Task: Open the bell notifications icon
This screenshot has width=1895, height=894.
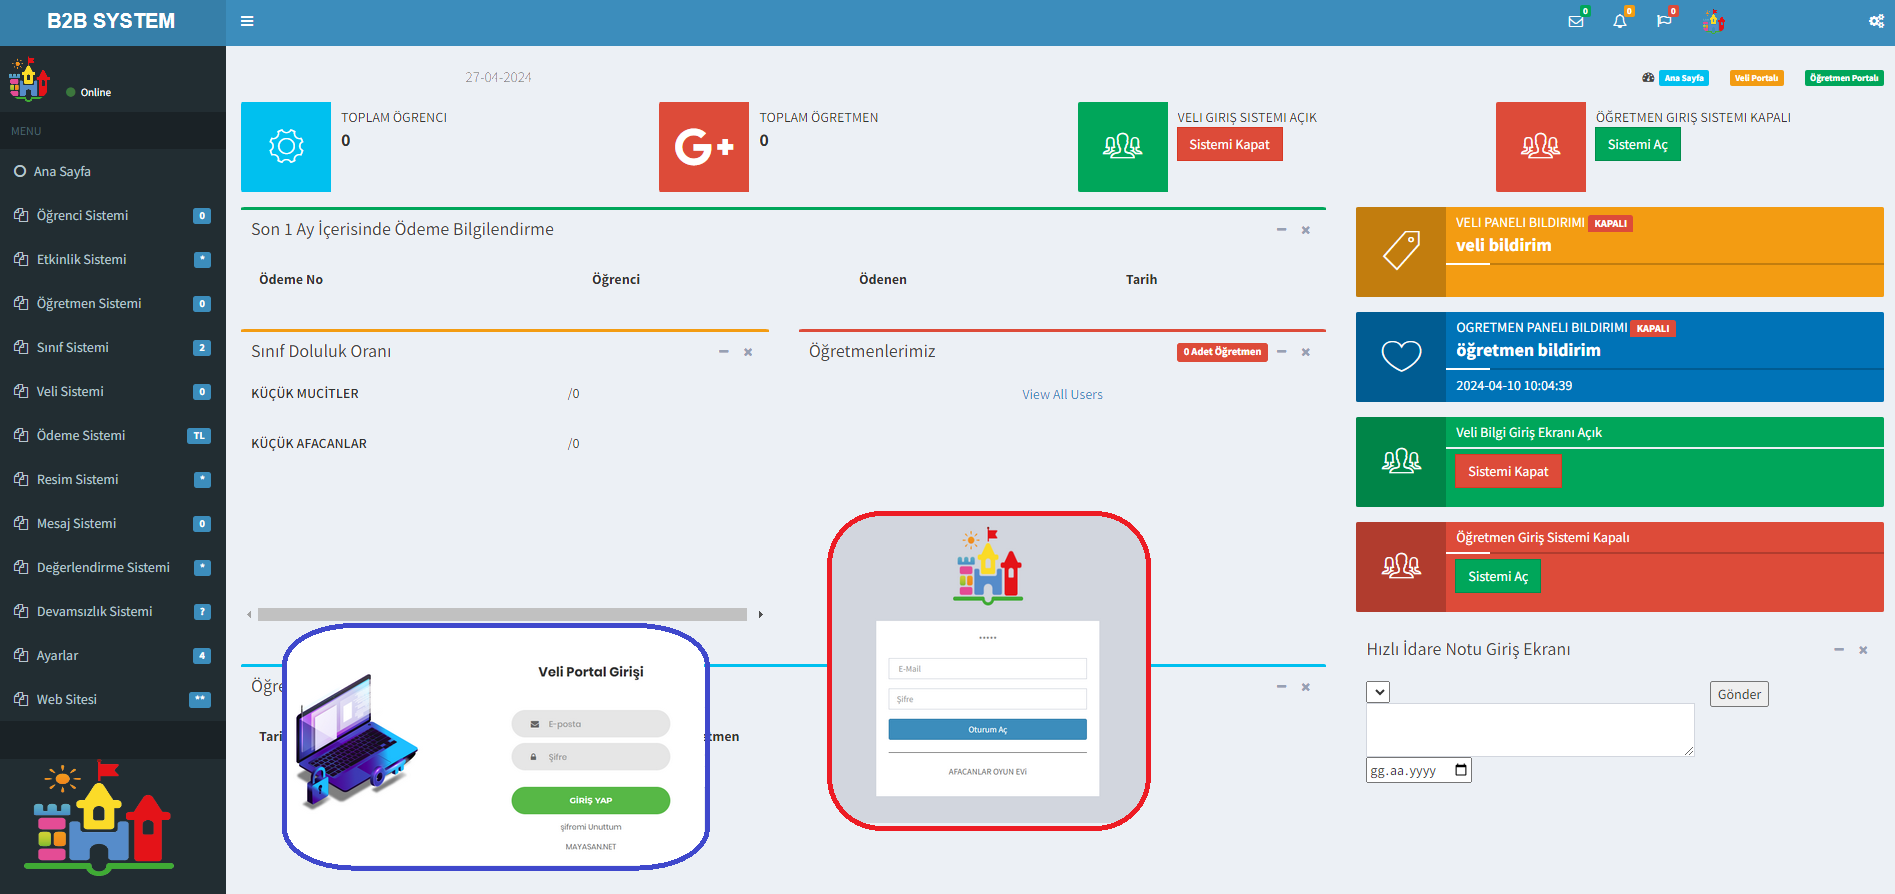Action: [x=1619, y=21]
